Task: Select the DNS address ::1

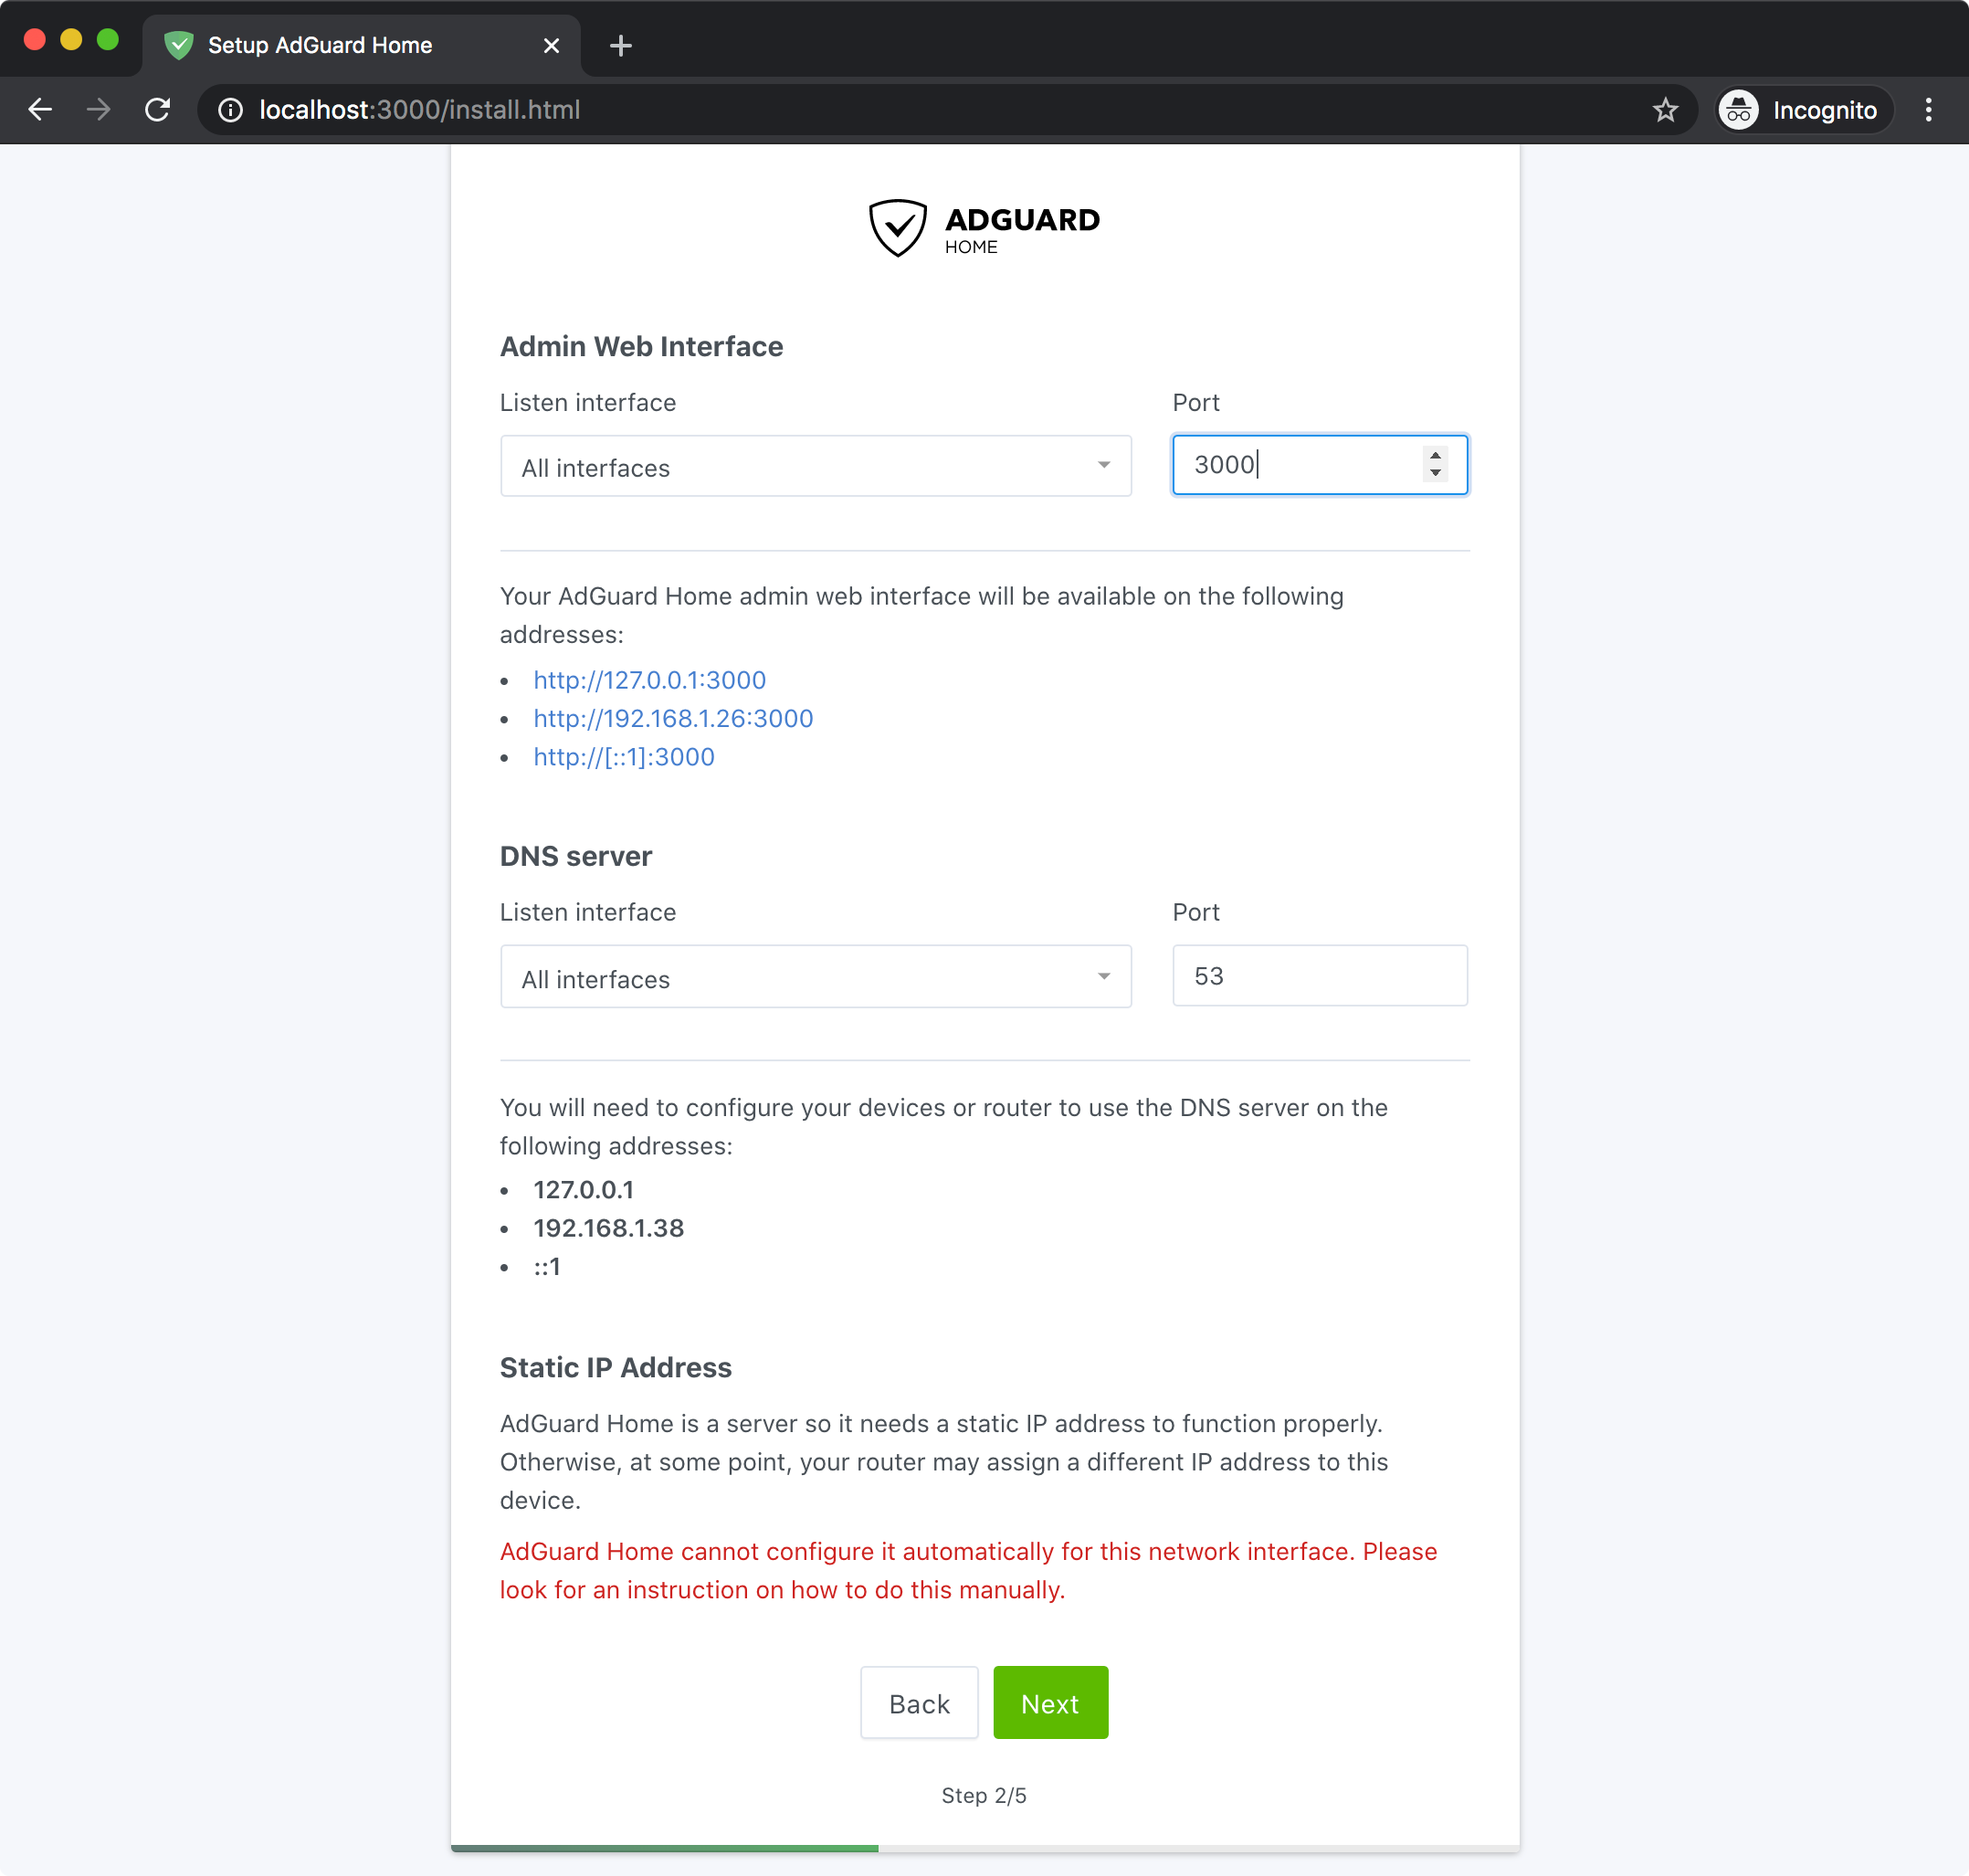Action: point(547,1267)
